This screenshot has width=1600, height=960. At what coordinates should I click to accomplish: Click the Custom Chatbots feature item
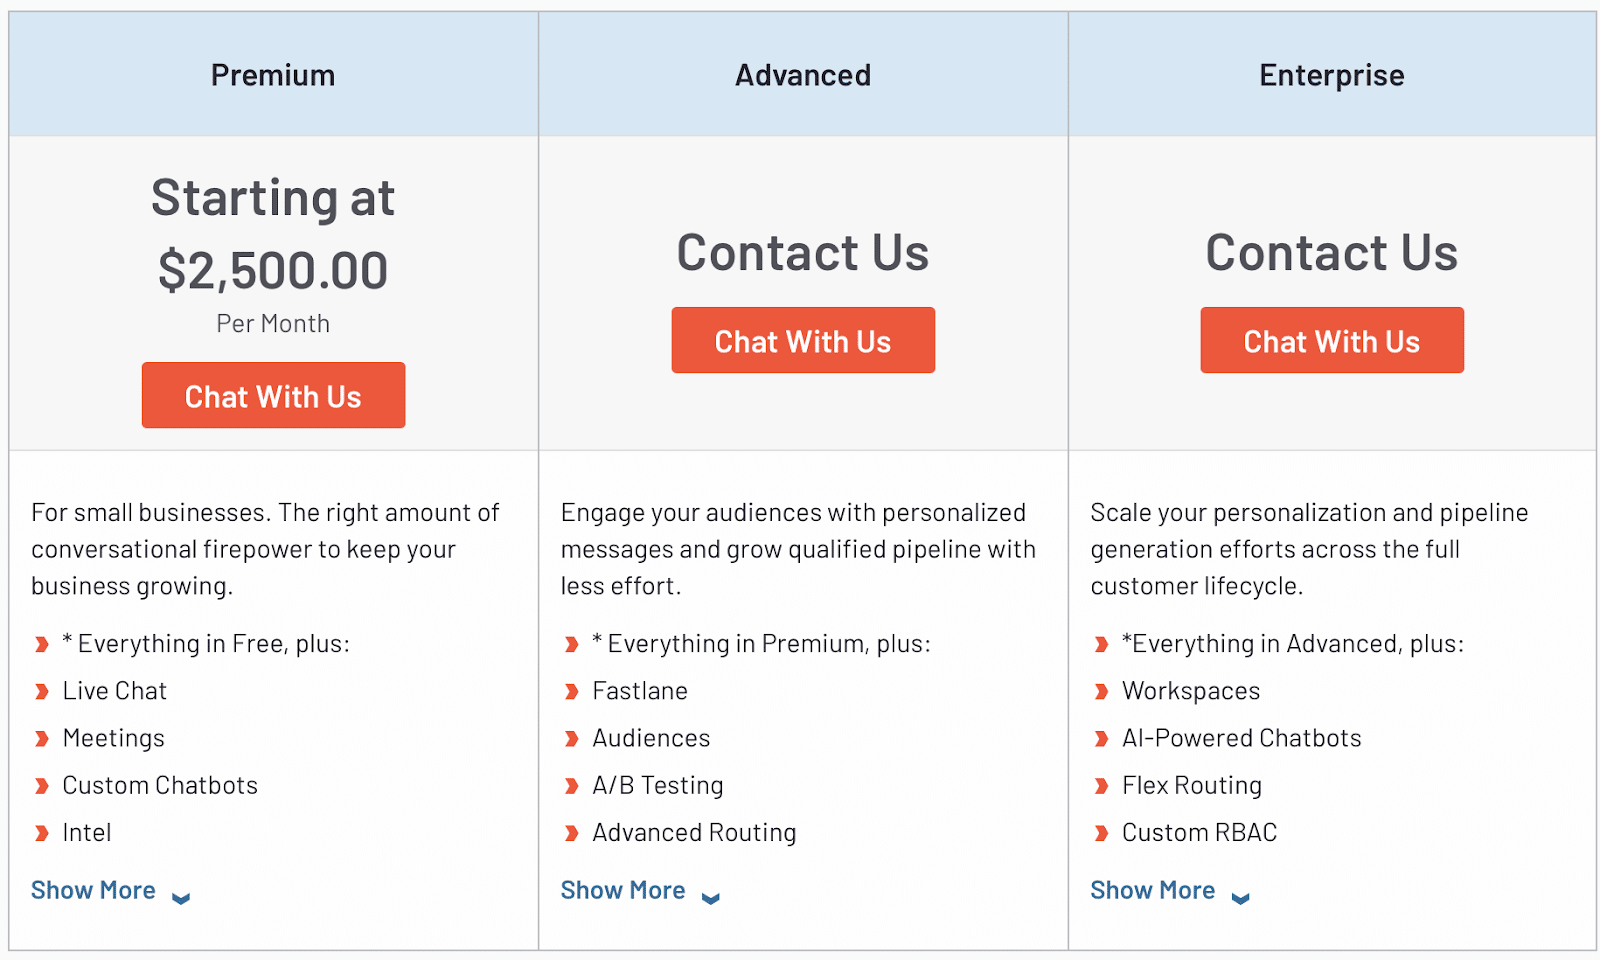click(160, 785)
